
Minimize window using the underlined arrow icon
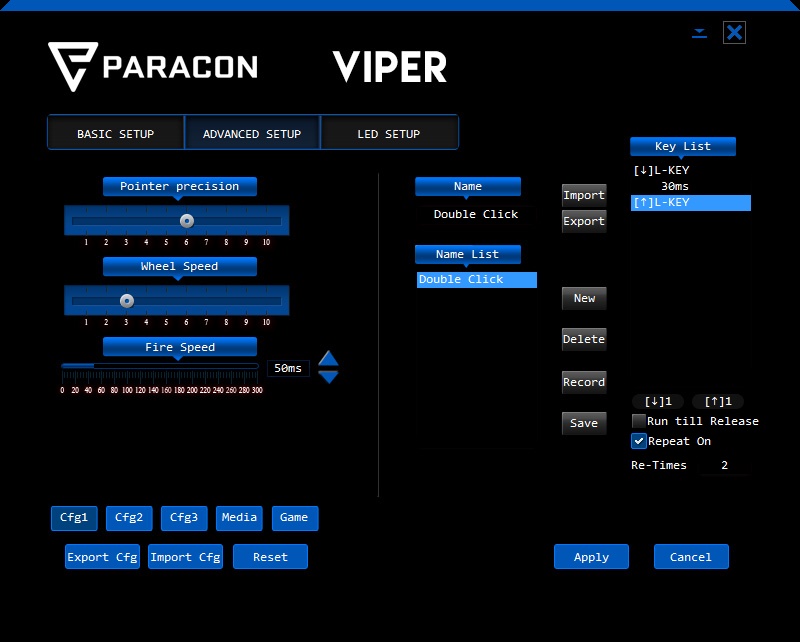(699, 34)
